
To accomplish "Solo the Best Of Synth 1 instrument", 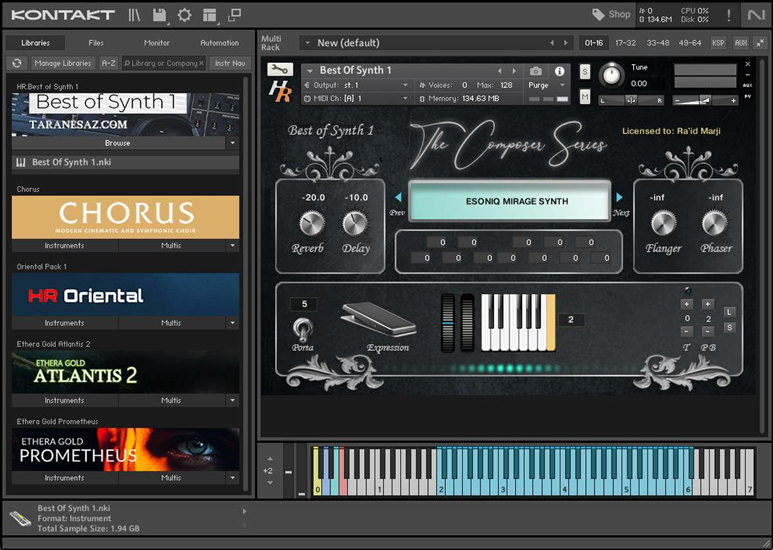I will point(585,73).
